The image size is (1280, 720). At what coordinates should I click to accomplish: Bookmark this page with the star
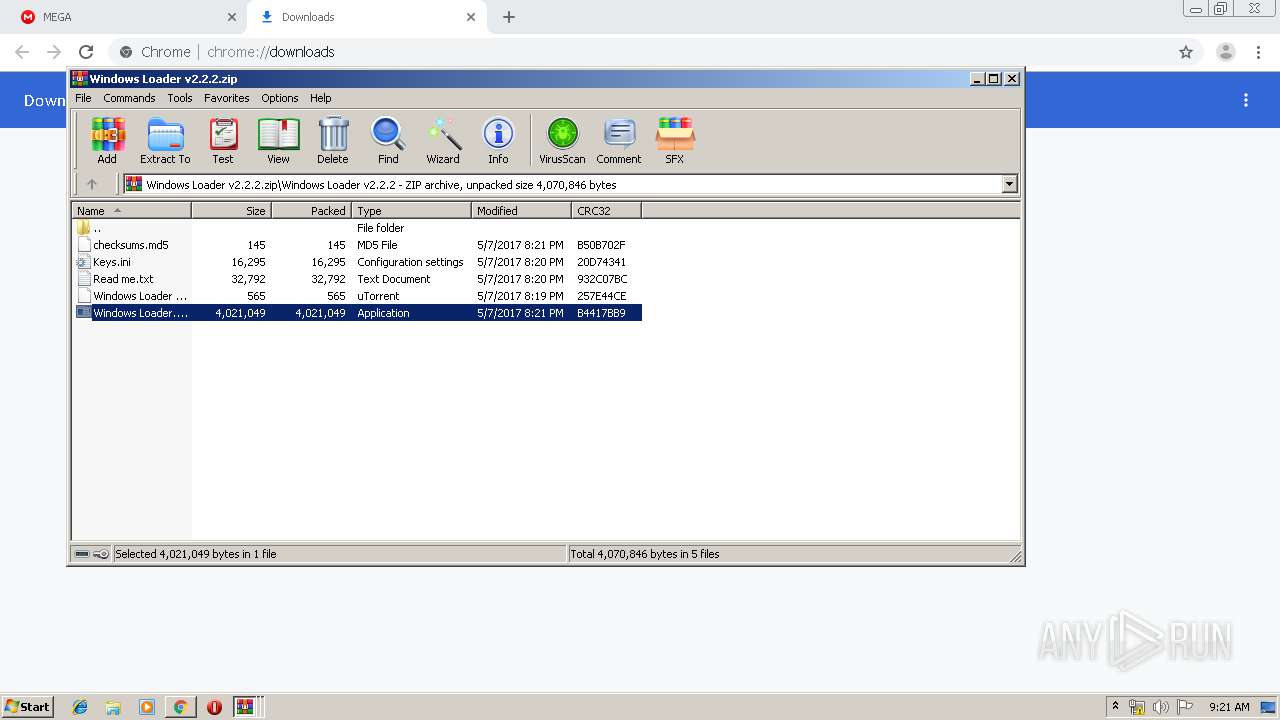point(1186,52)
